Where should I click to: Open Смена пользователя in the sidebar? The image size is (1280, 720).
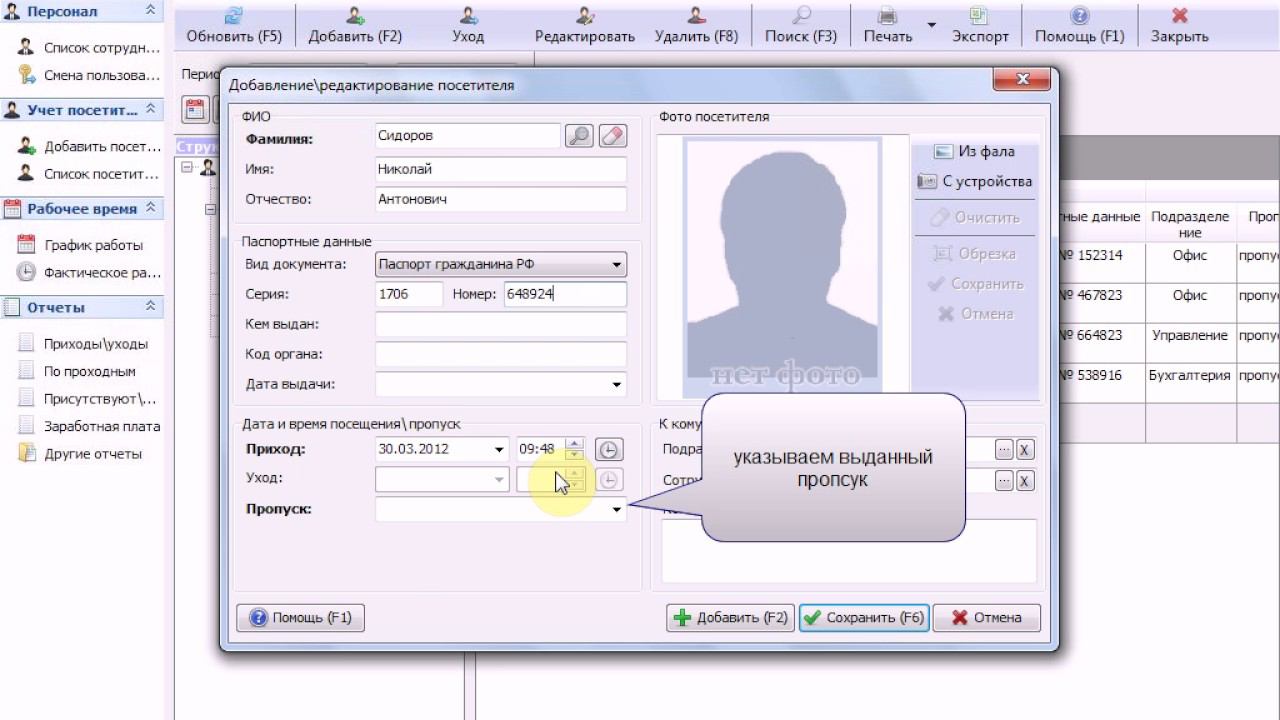[x=89, y=75]
